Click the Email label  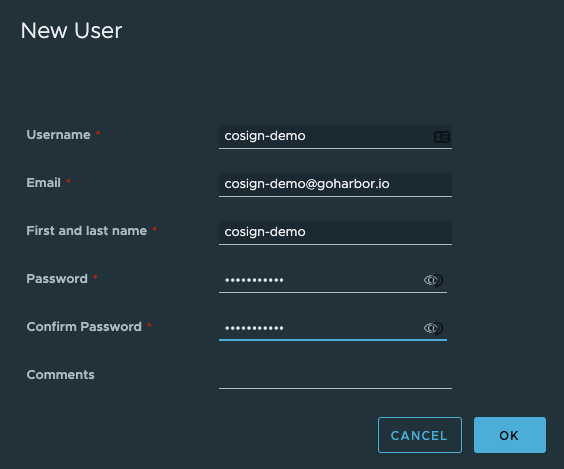[x=44, y=183]
